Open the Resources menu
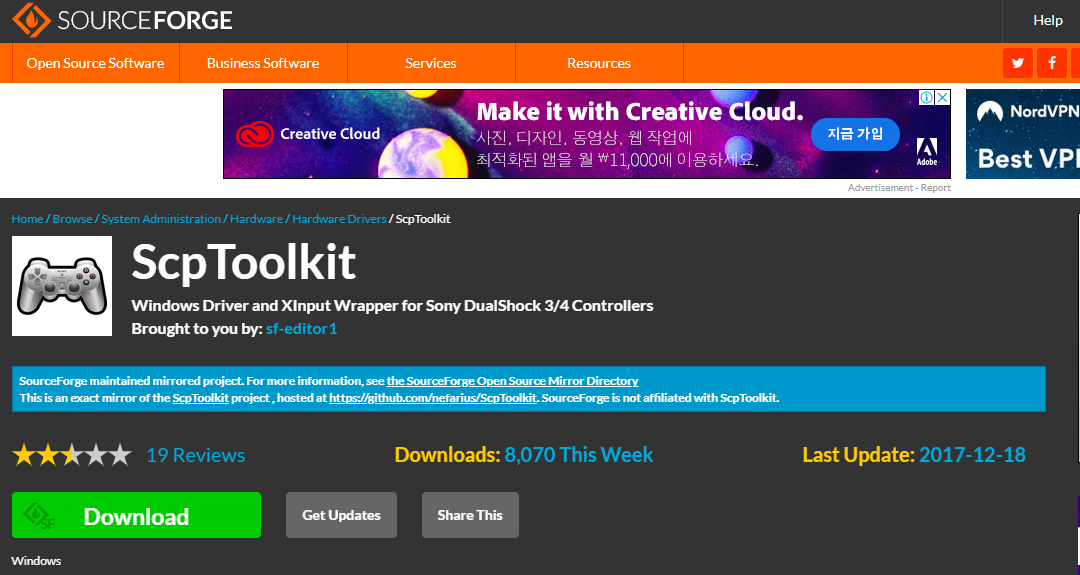The width and height of the screenshot is (1080, 575). coord(599,63)
